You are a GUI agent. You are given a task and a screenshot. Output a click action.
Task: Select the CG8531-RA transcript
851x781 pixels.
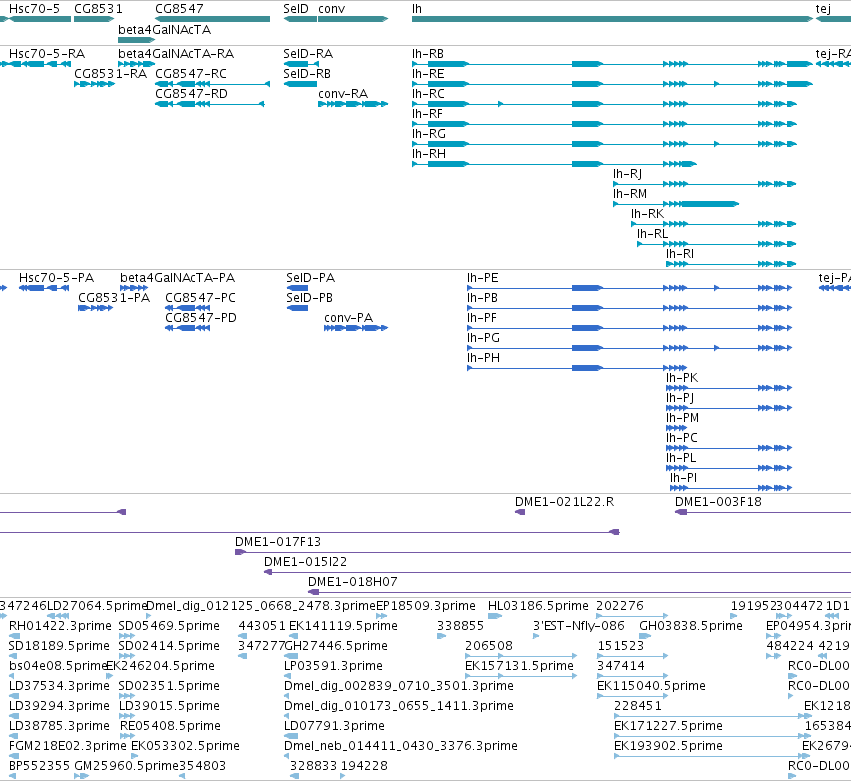(x=94, y=84)
